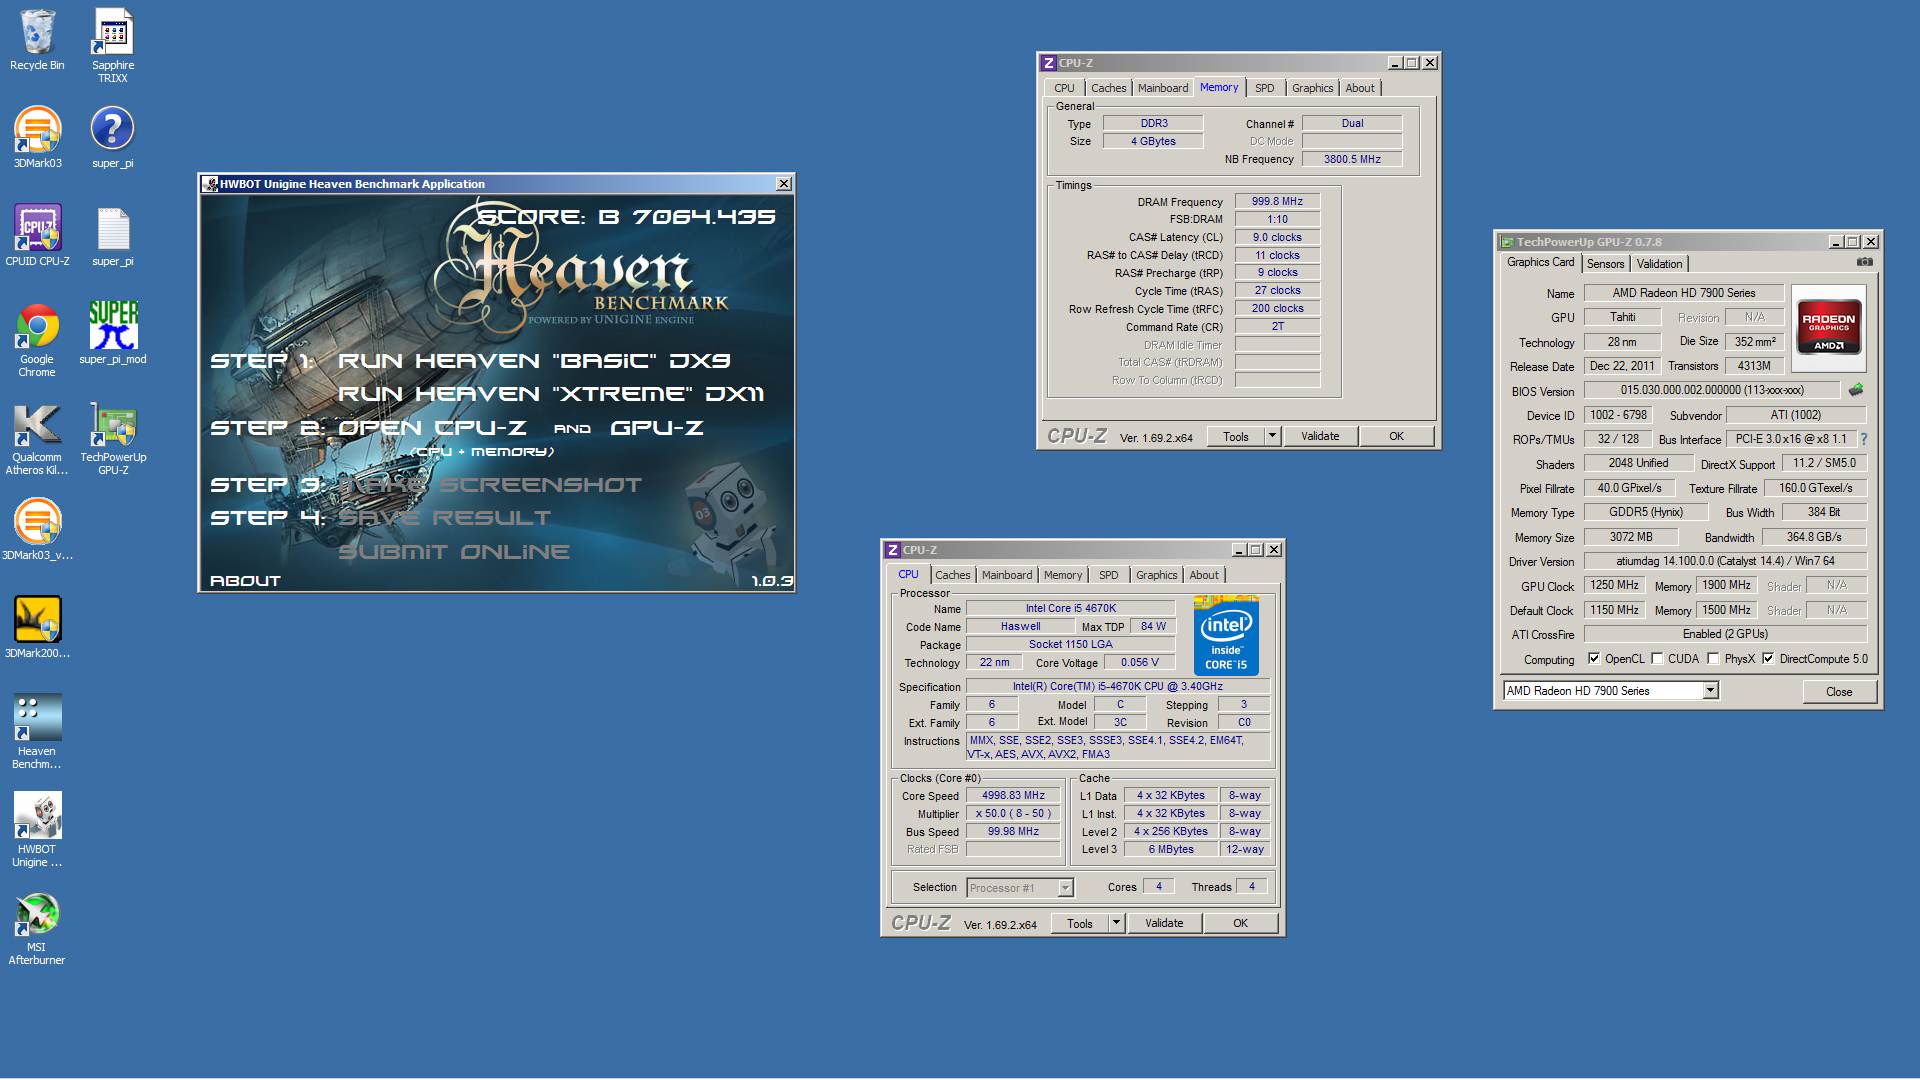This screenshot has width=1920, height=1080.
Task: Click OK in lower CPU-Z window
Action: (1240, 923)
